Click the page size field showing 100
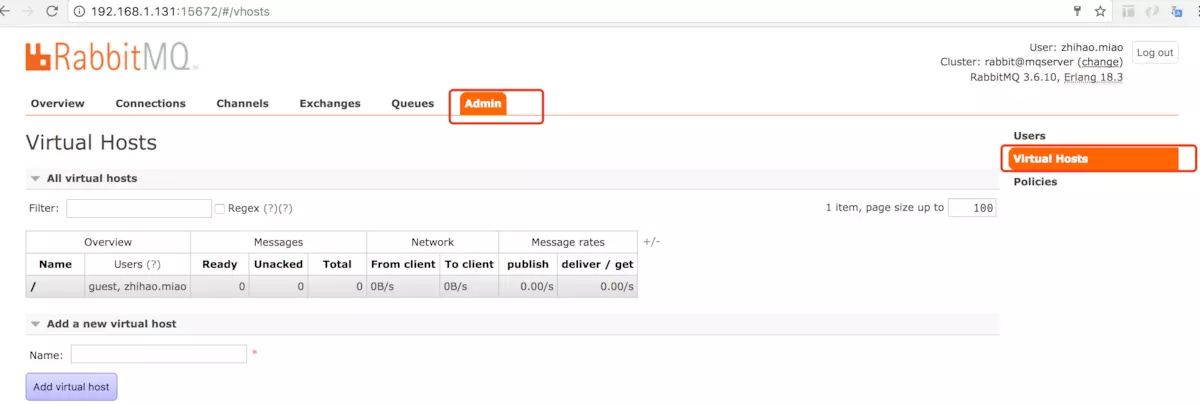Image resolution: width=1200 pixels, height=405 pixels. (x=971, y=208)
